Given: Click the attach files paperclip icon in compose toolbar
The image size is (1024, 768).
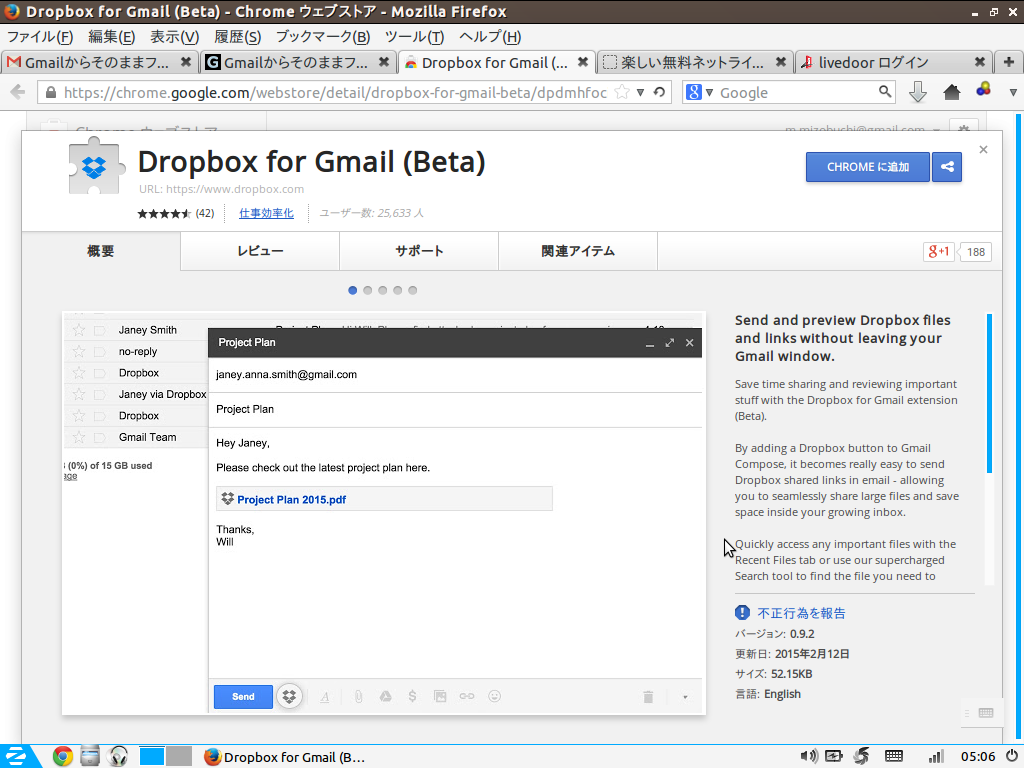Looking at the screenshot, I should click(359, 696).
